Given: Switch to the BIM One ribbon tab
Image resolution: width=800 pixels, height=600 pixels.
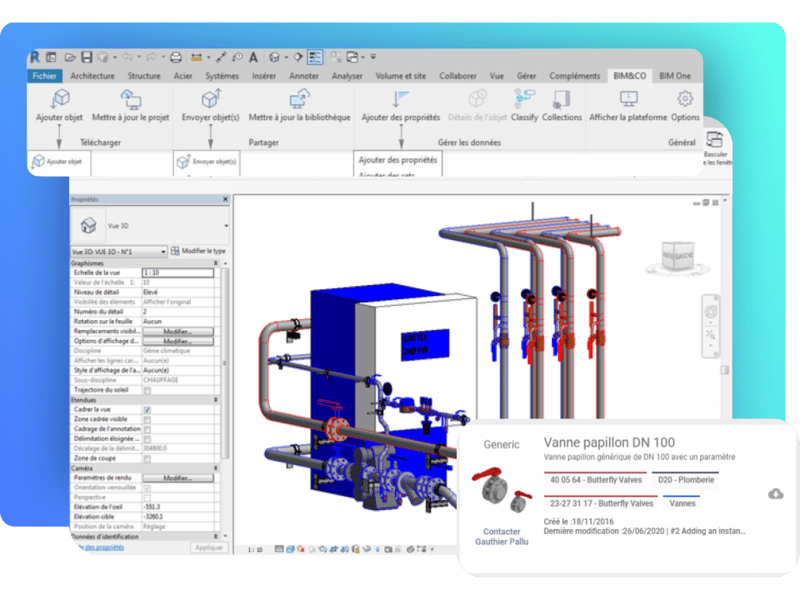Looking at the screenshot, I should coord(677,75).
